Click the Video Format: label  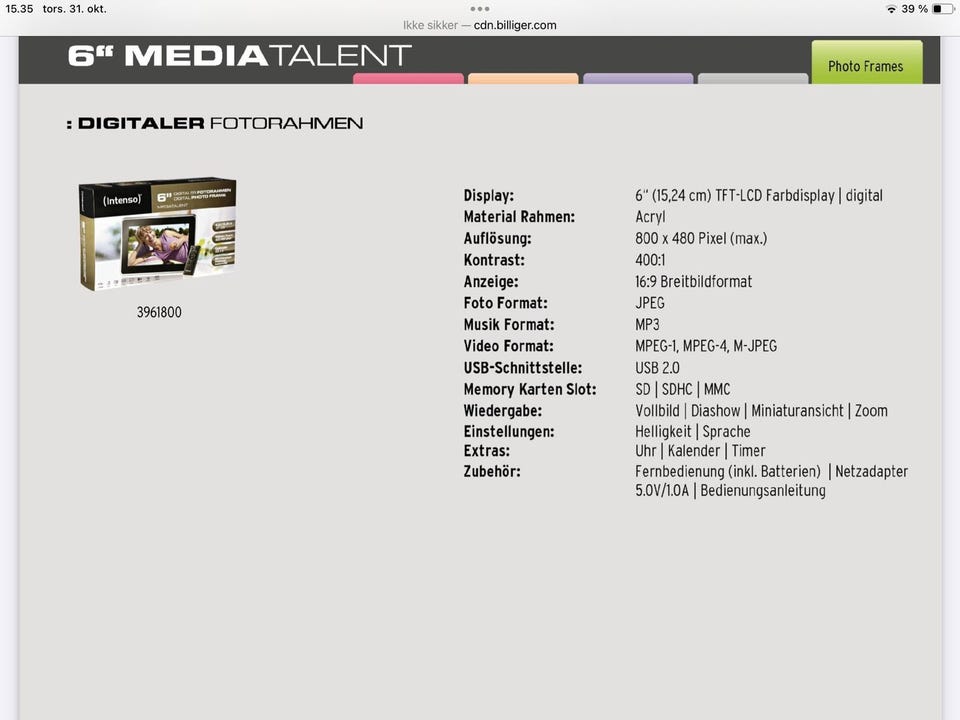[x=509, y=346]
